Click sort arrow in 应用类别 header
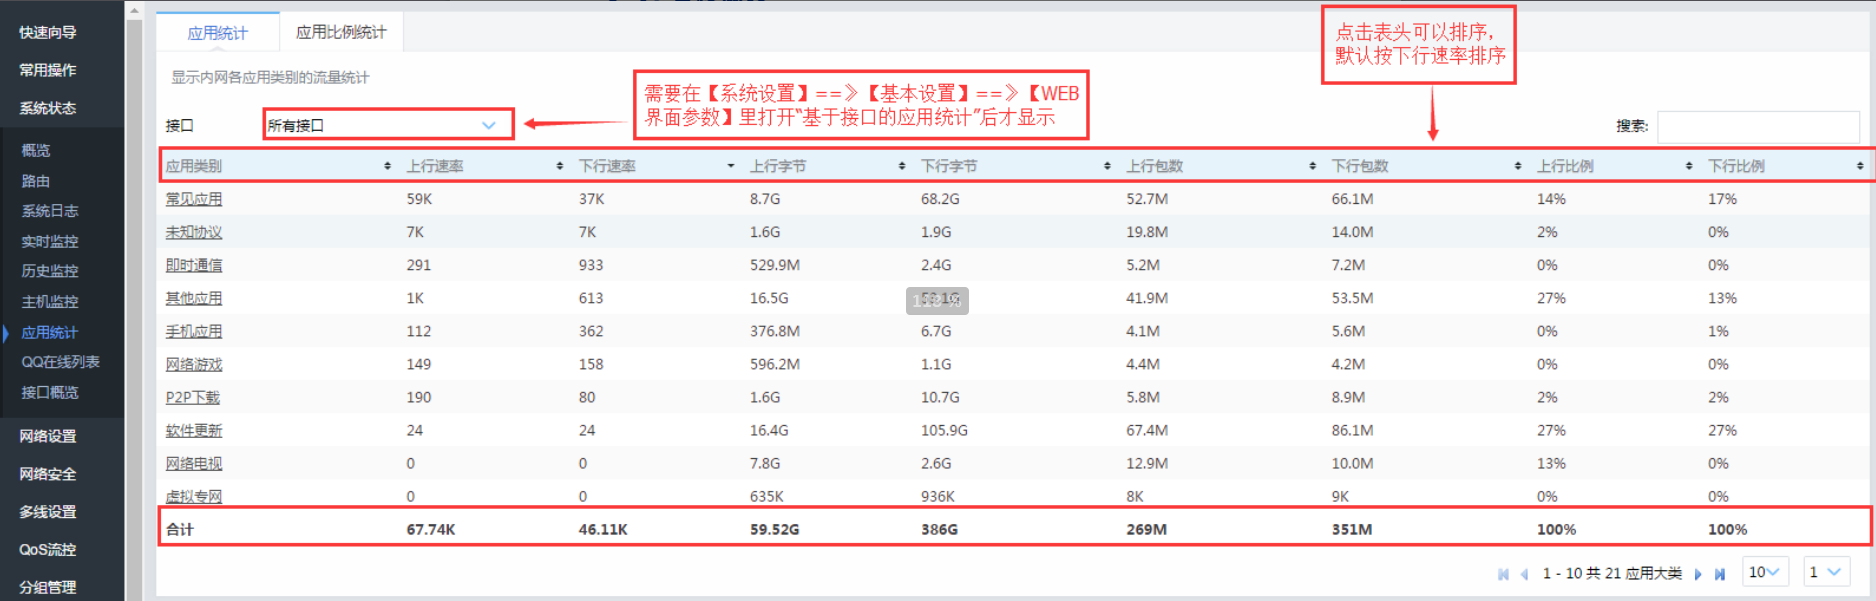This screenshot has width=1876, height=601. [387, 166]
